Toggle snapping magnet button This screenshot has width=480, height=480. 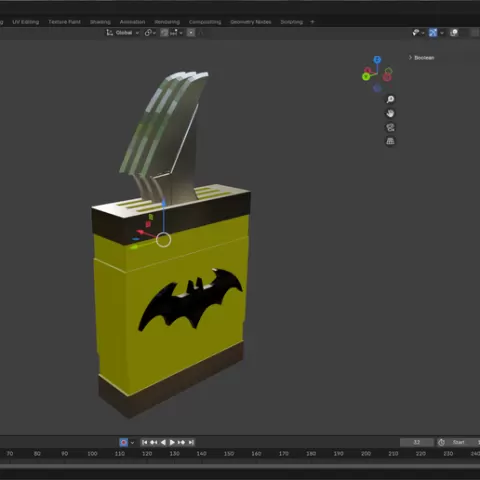tap(164, 33)
